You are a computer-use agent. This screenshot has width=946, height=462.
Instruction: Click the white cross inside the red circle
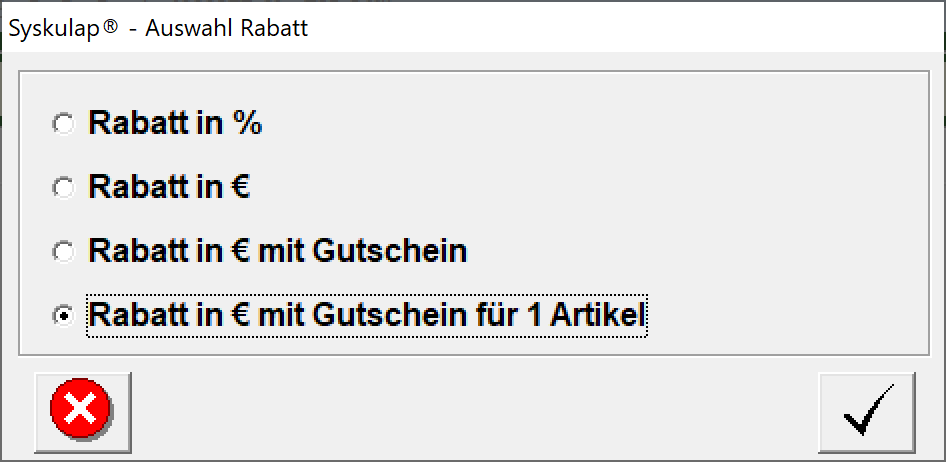pyautogui.click(x=80, y=408)
